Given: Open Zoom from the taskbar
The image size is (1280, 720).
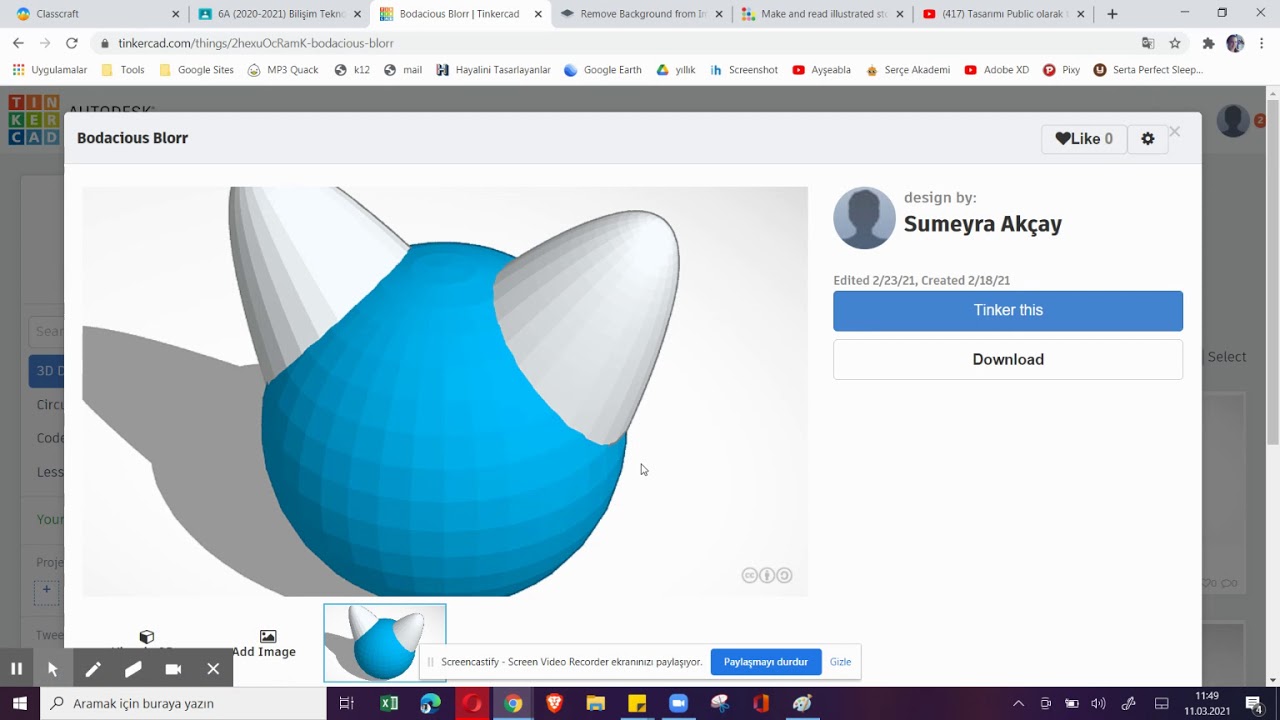Looking at the screenshot, I should coord(678,703).
